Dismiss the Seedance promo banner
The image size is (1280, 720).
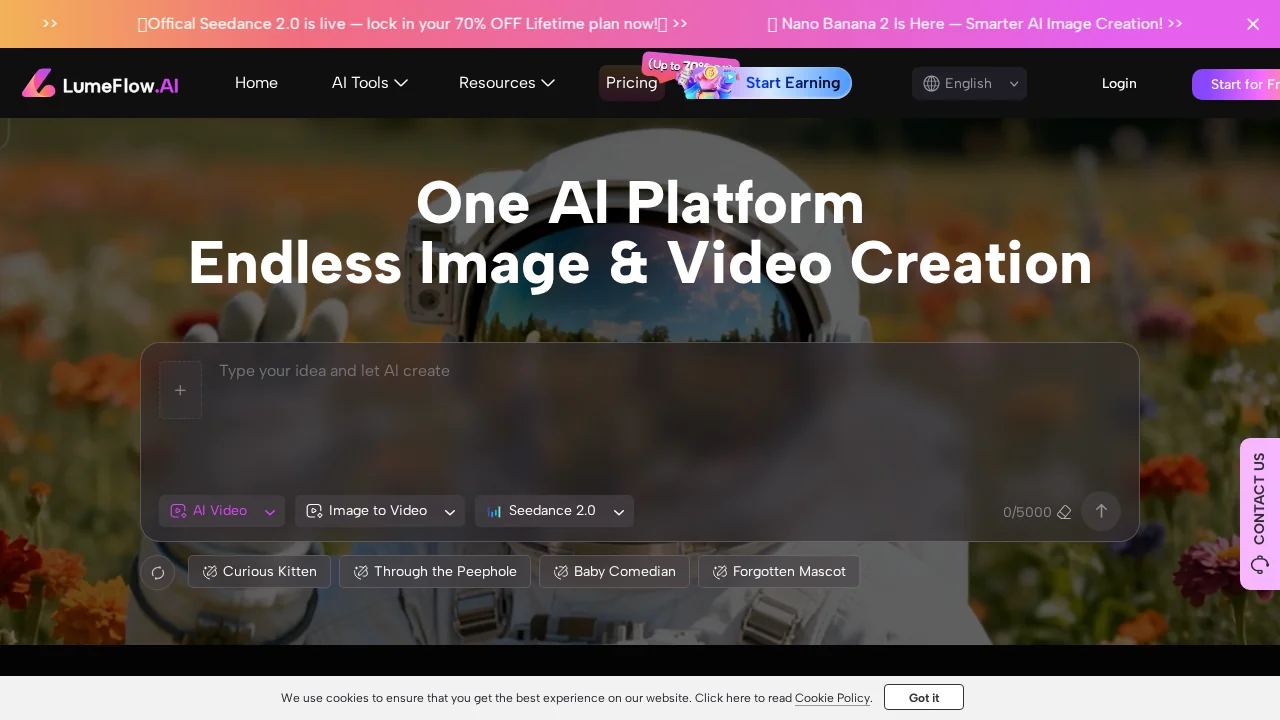(1253, 24)
